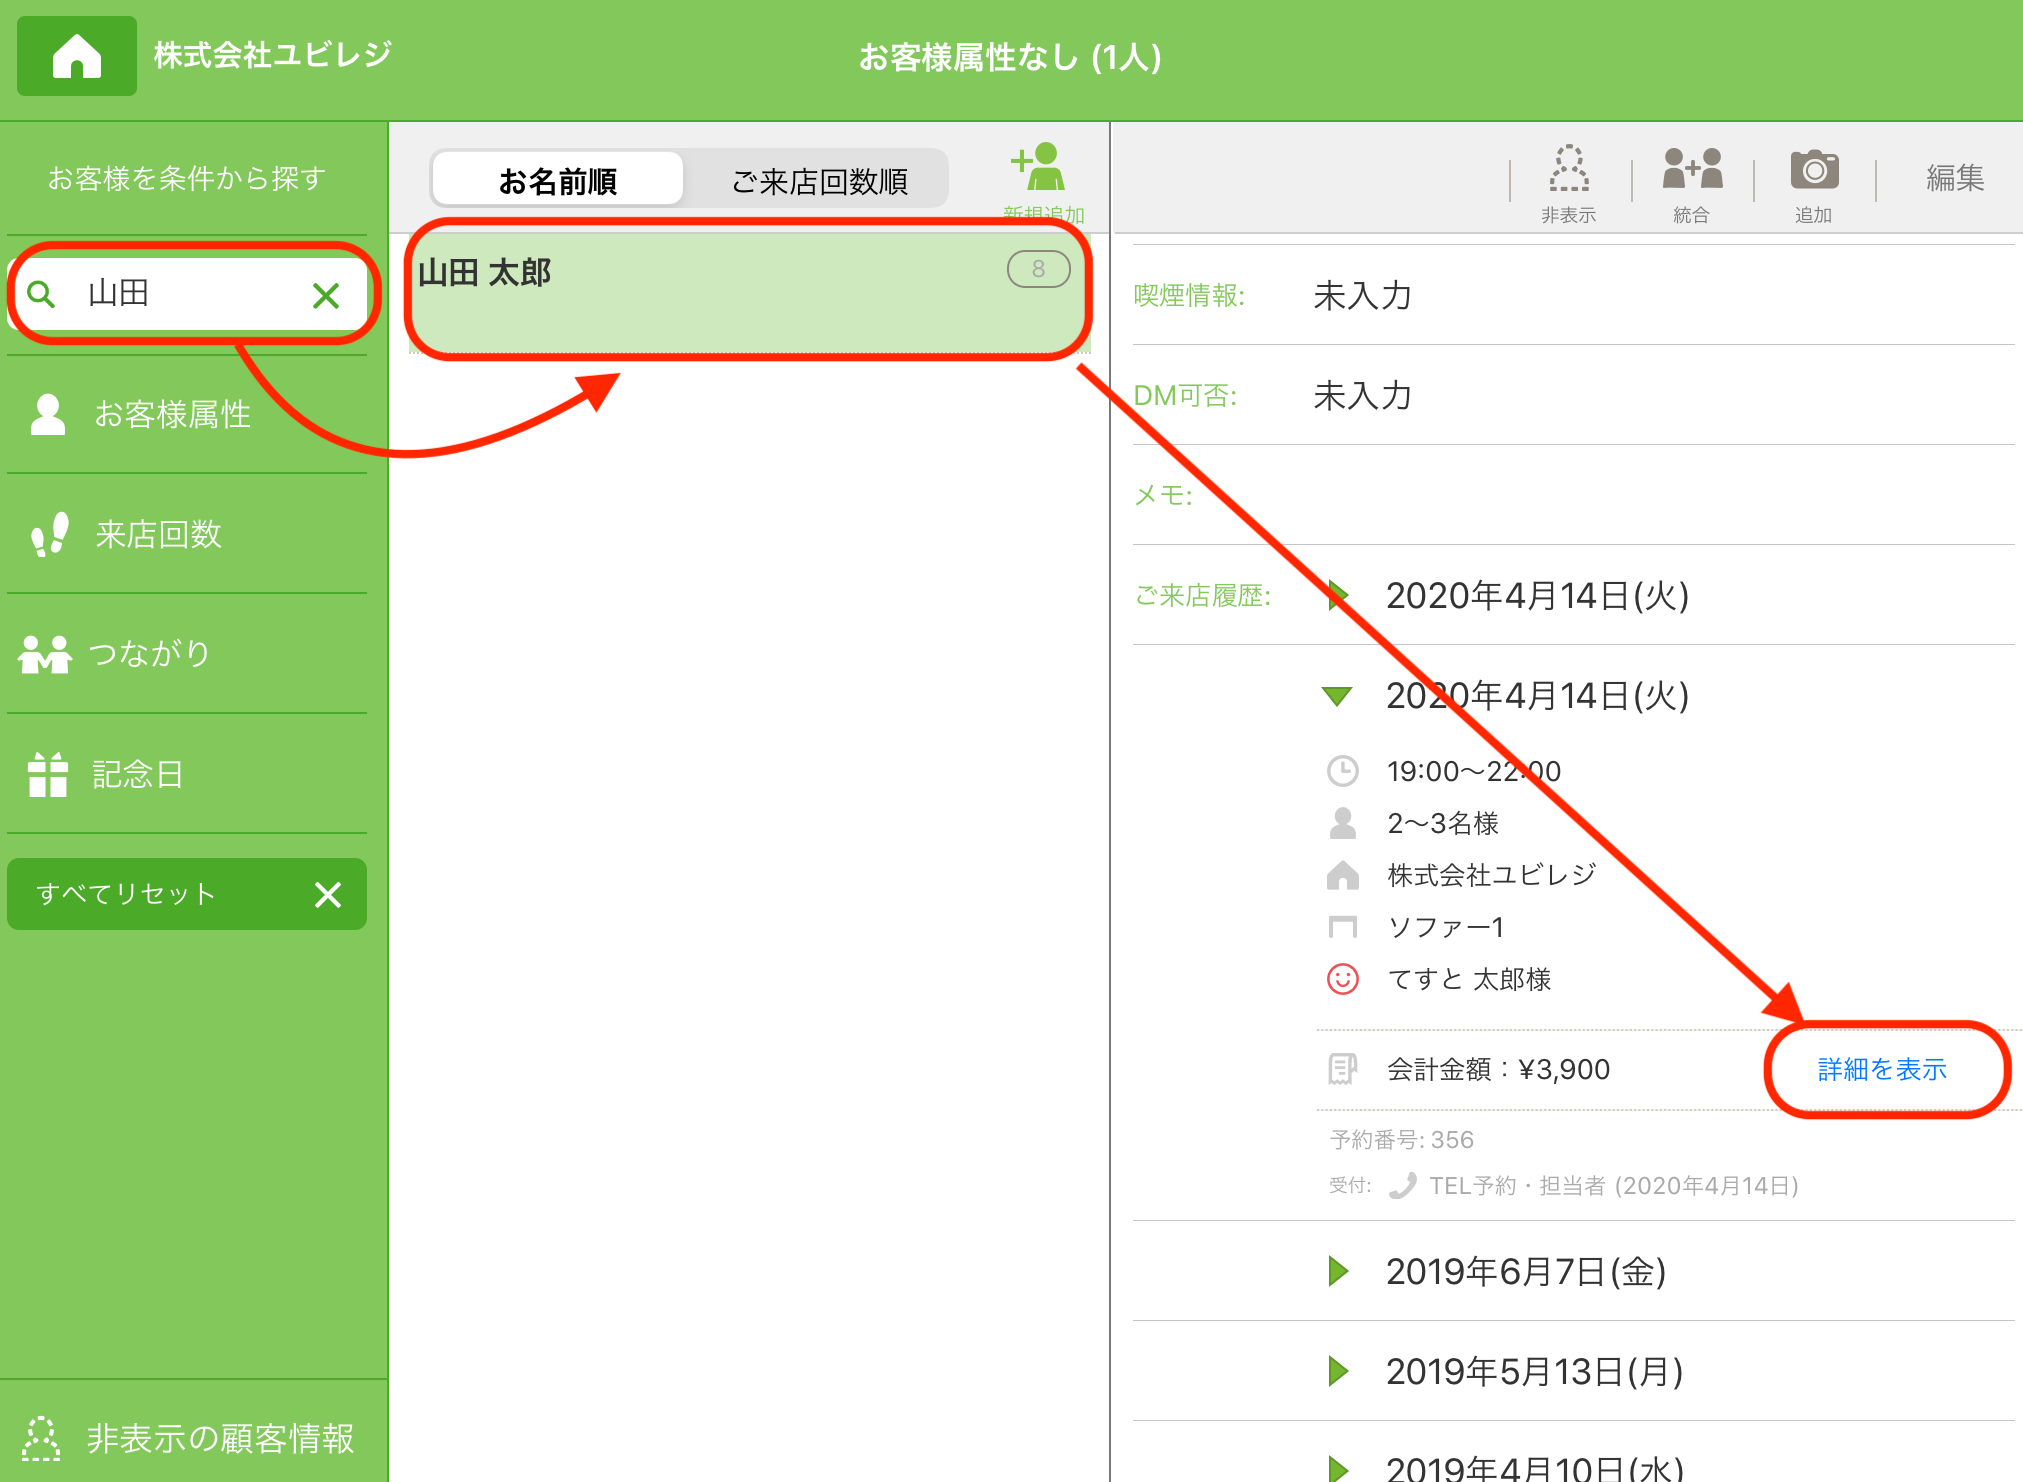Viewport: 2023px width, 1482px height.
Task: Expand 2019年6月7日(金) visit entry
Action: (1338, 1272)
